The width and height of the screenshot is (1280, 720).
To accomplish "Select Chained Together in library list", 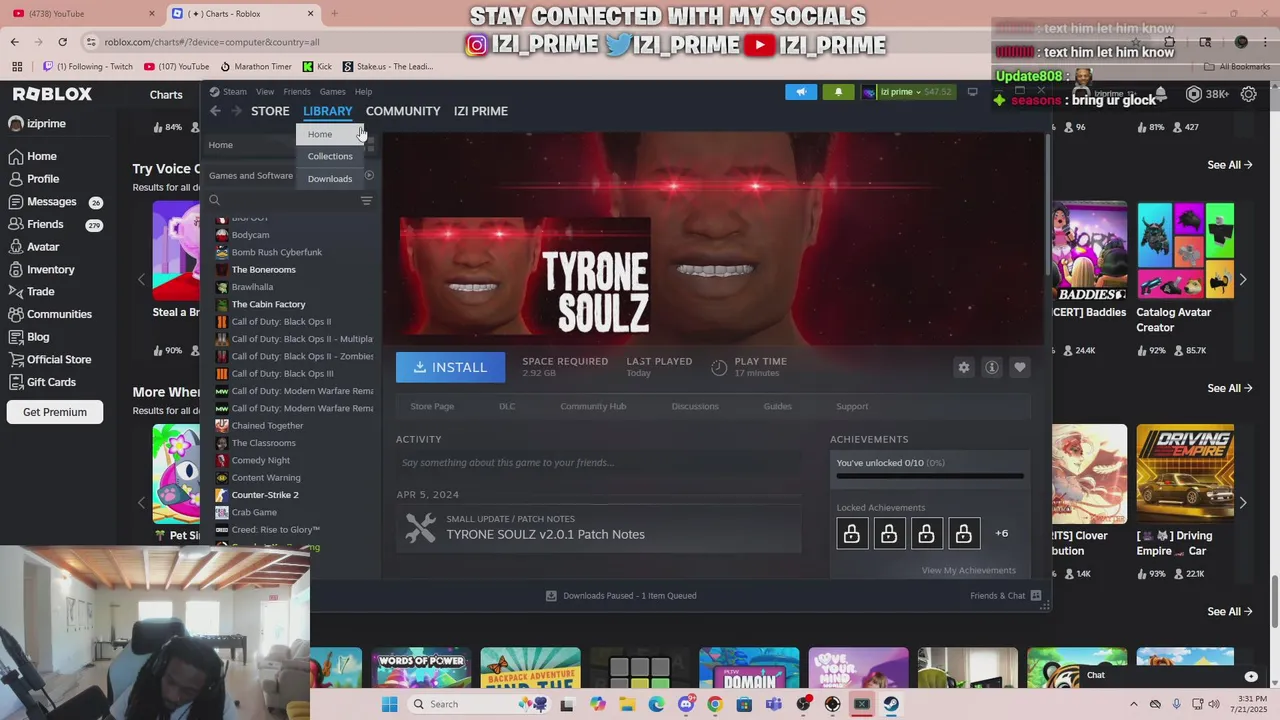I will tap(267, 426).
